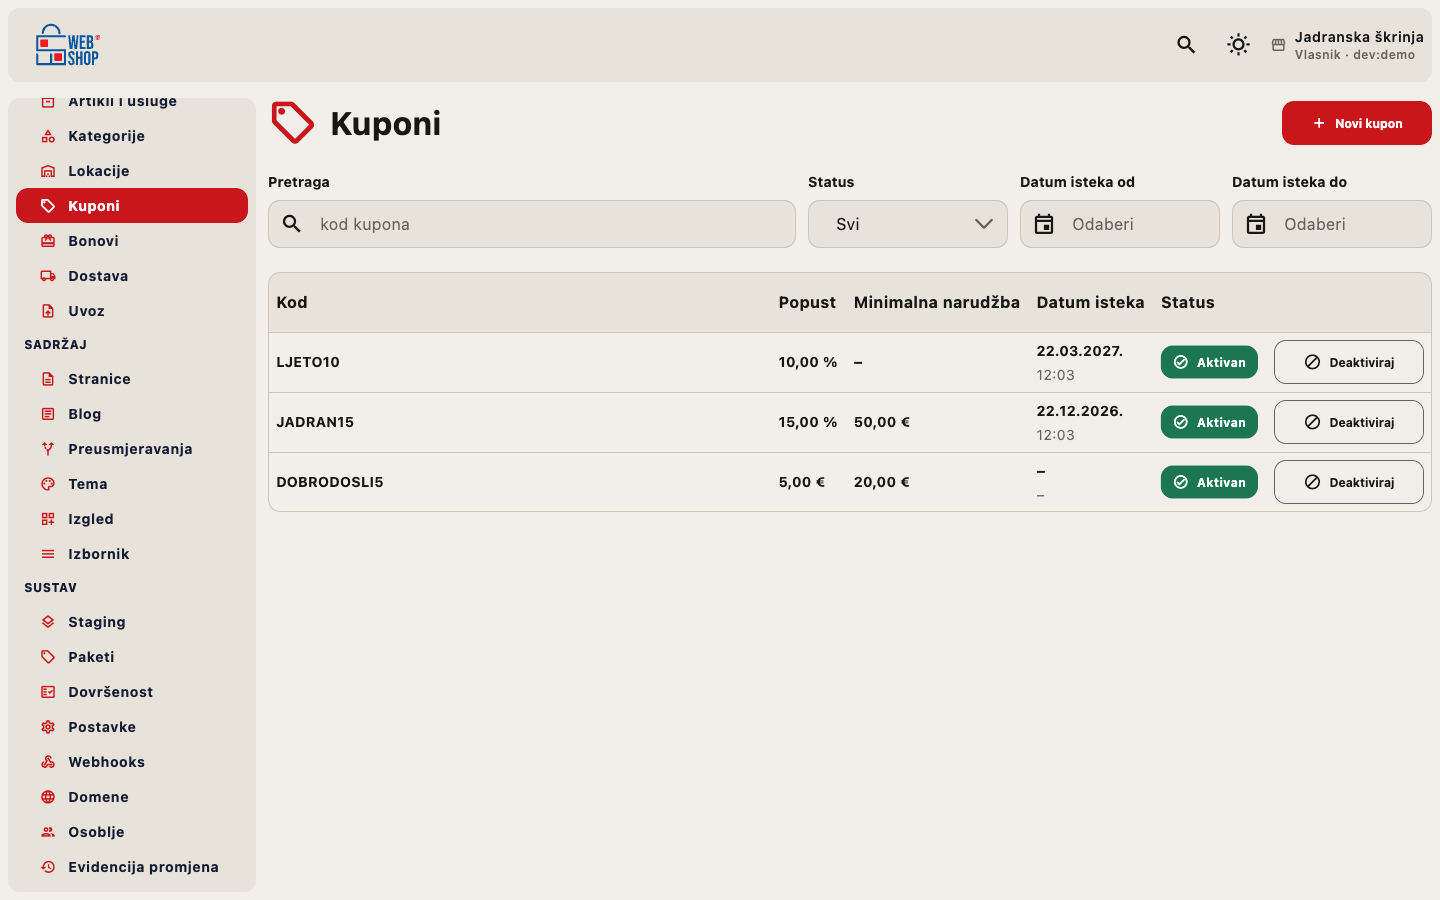Deactivate the DOBRODOSLI5 coupon
This screenshot has height=900, width=1440.
1349,482
